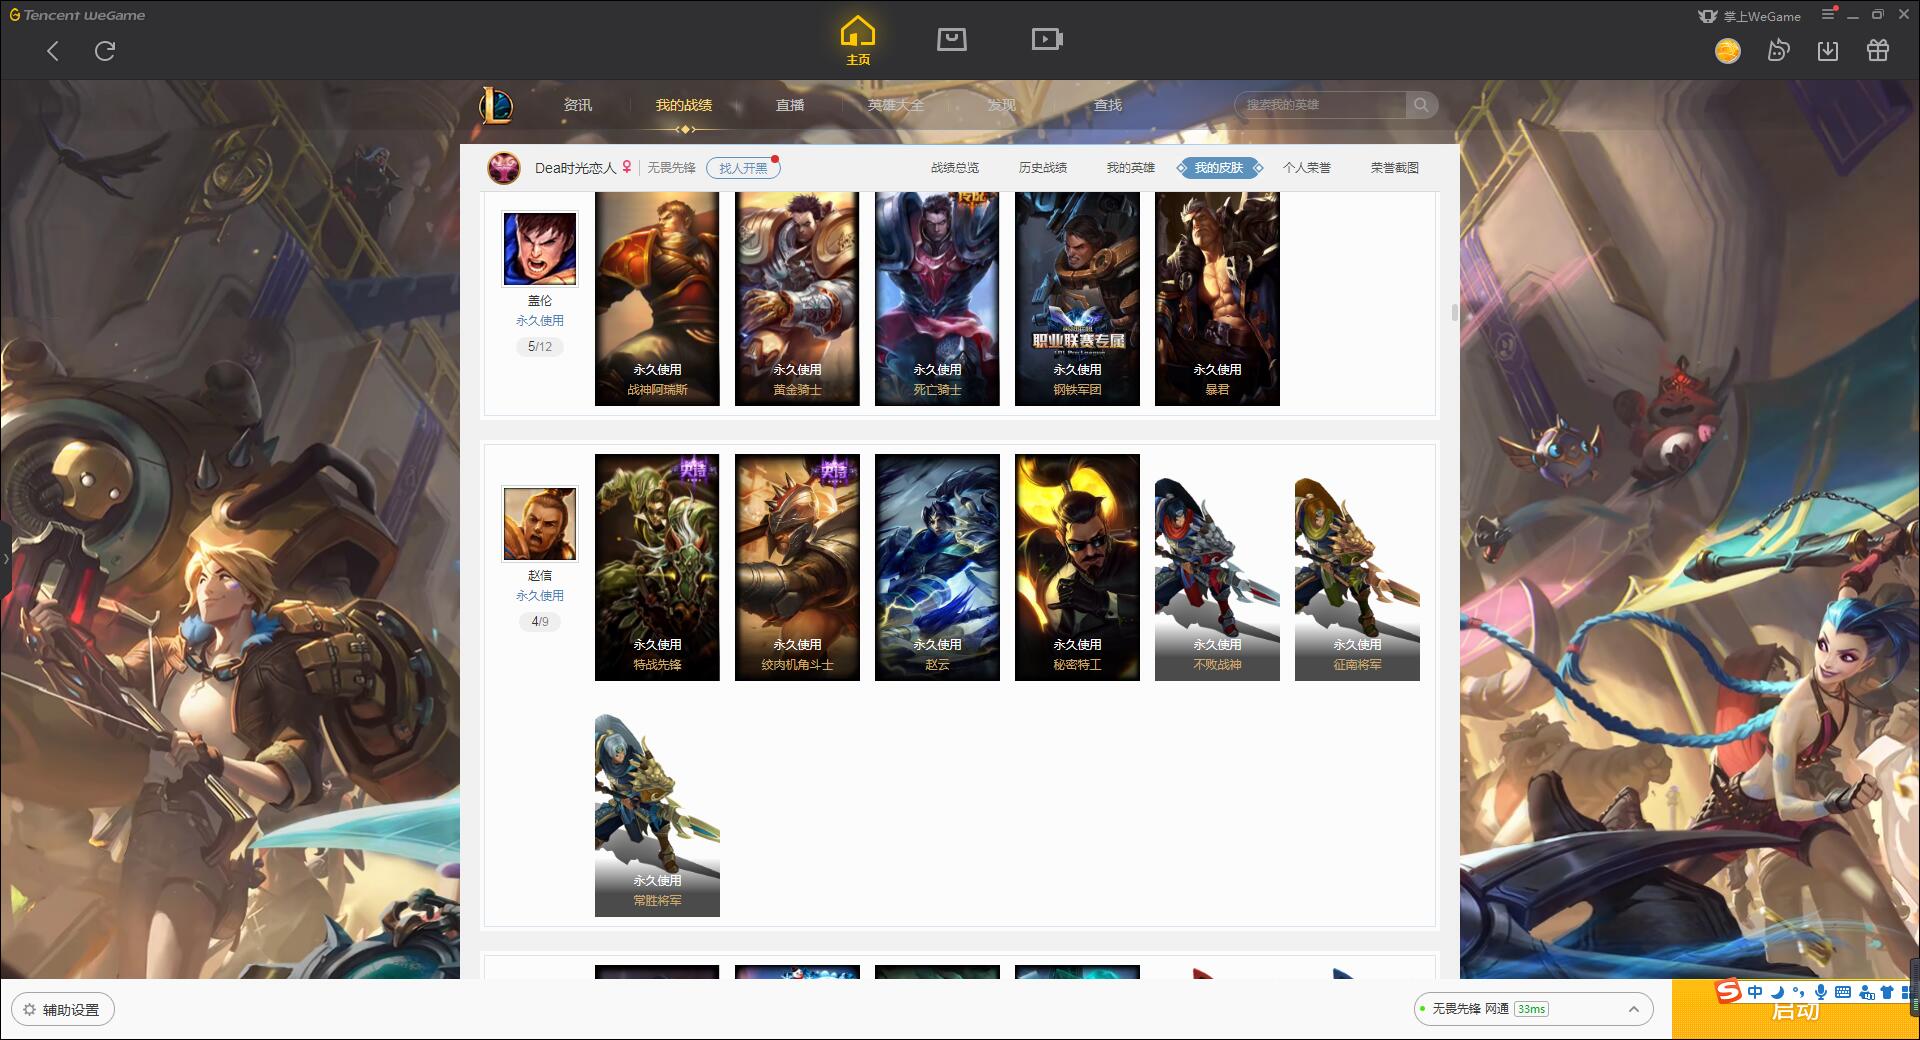Open the 赵云 skin card
The image size is (1920, 1040).
point(937,567)
